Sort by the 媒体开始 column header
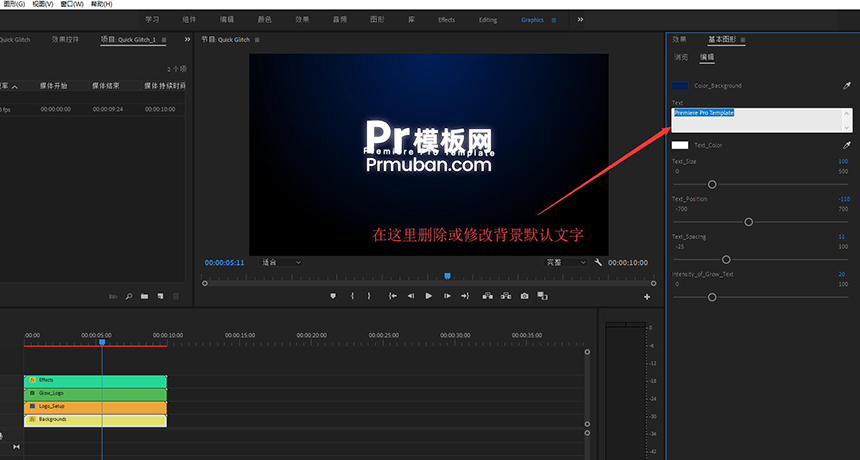The image size is (860, 460). coord(53,86)
